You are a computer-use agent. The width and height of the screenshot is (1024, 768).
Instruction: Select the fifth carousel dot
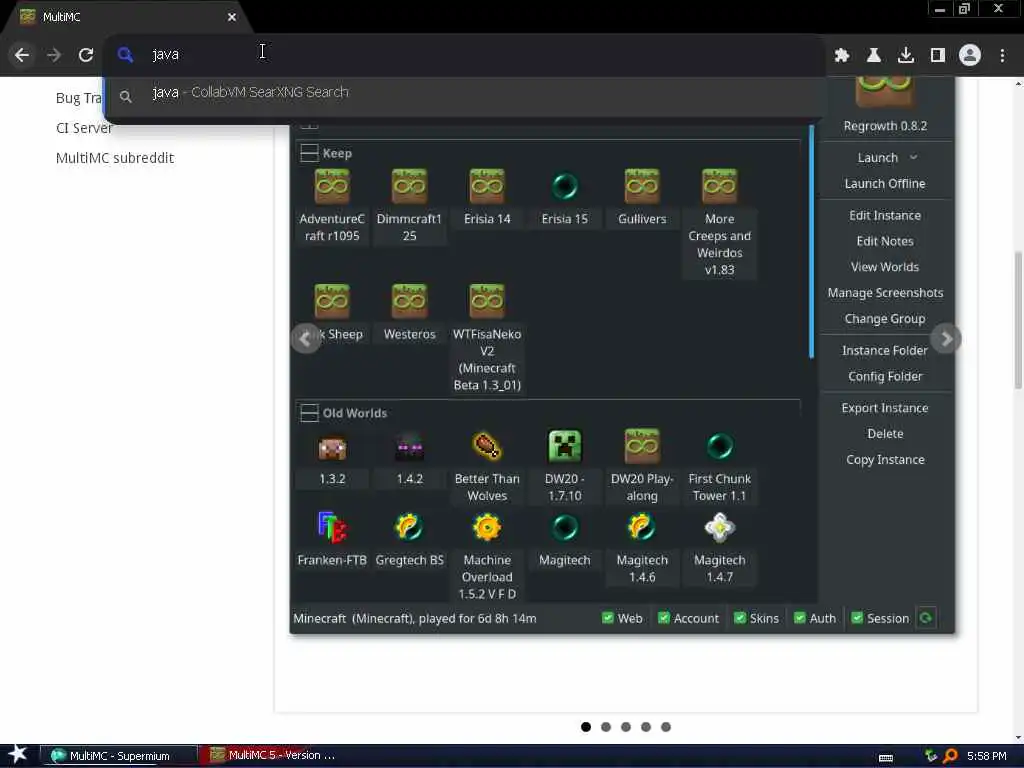point(665,727)
